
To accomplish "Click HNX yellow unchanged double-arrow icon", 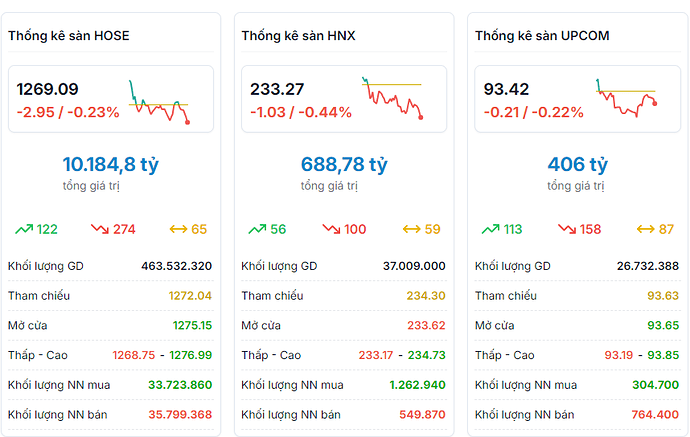I will 411,229.
